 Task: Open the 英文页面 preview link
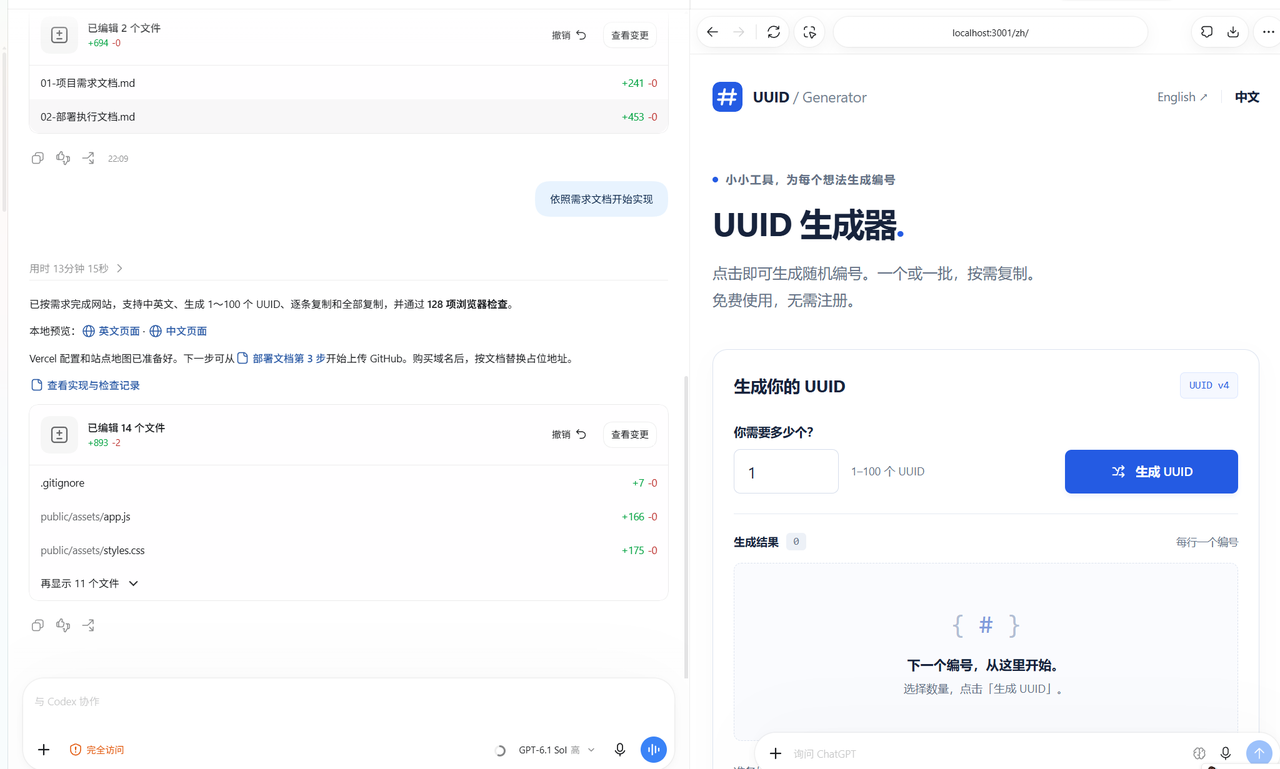click(x=111, y=331)
